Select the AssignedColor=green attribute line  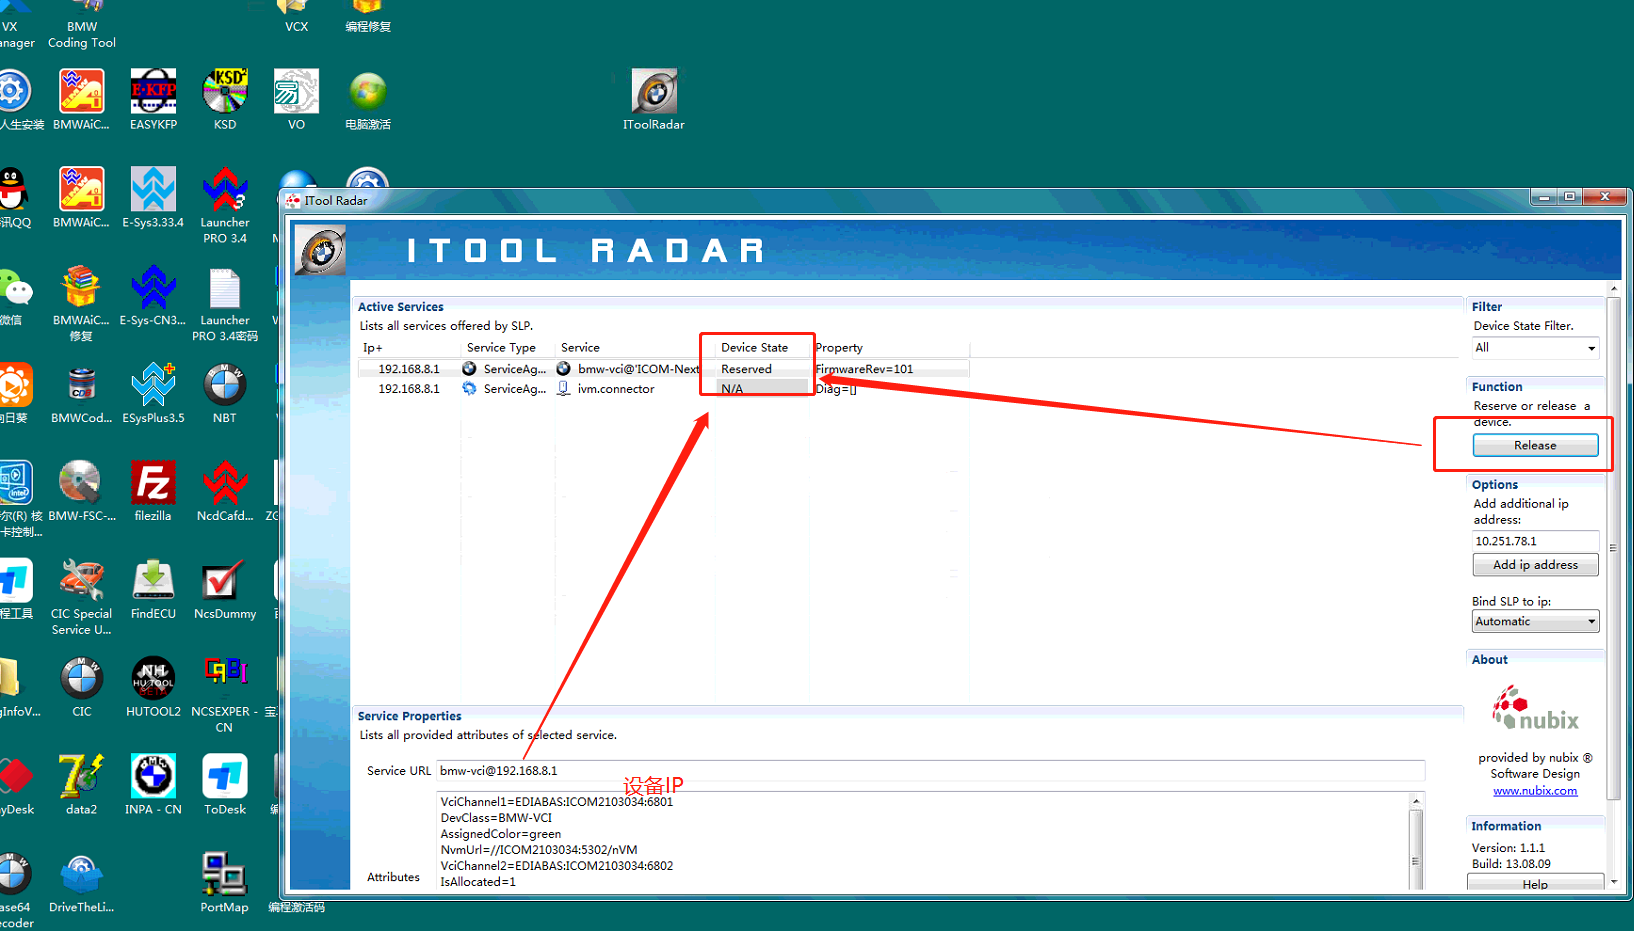(501, 834)
